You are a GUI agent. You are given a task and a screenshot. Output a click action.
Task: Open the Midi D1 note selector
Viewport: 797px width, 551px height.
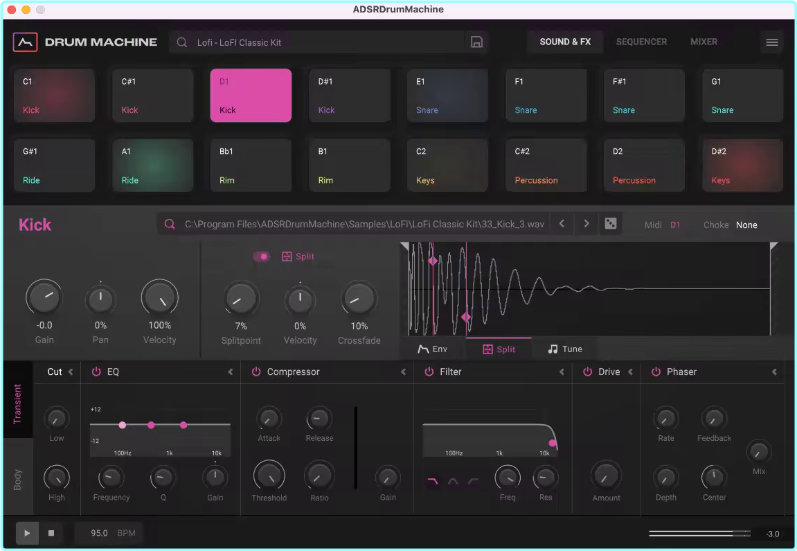(675, 225)
